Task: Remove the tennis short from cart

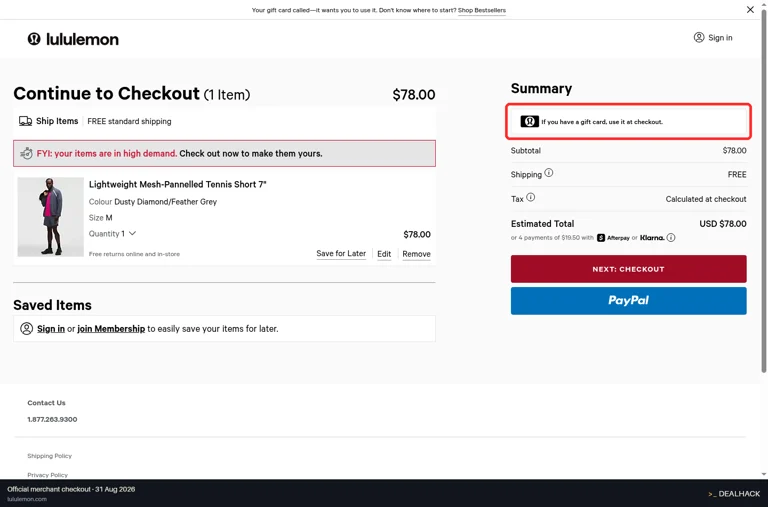Action: 416,254
